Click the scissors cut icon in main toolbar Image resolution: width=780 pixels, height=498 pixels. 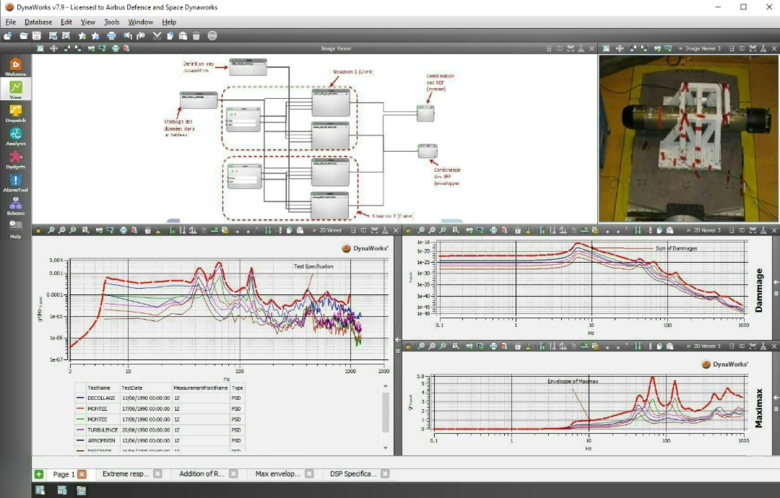[x=157, y=36]
